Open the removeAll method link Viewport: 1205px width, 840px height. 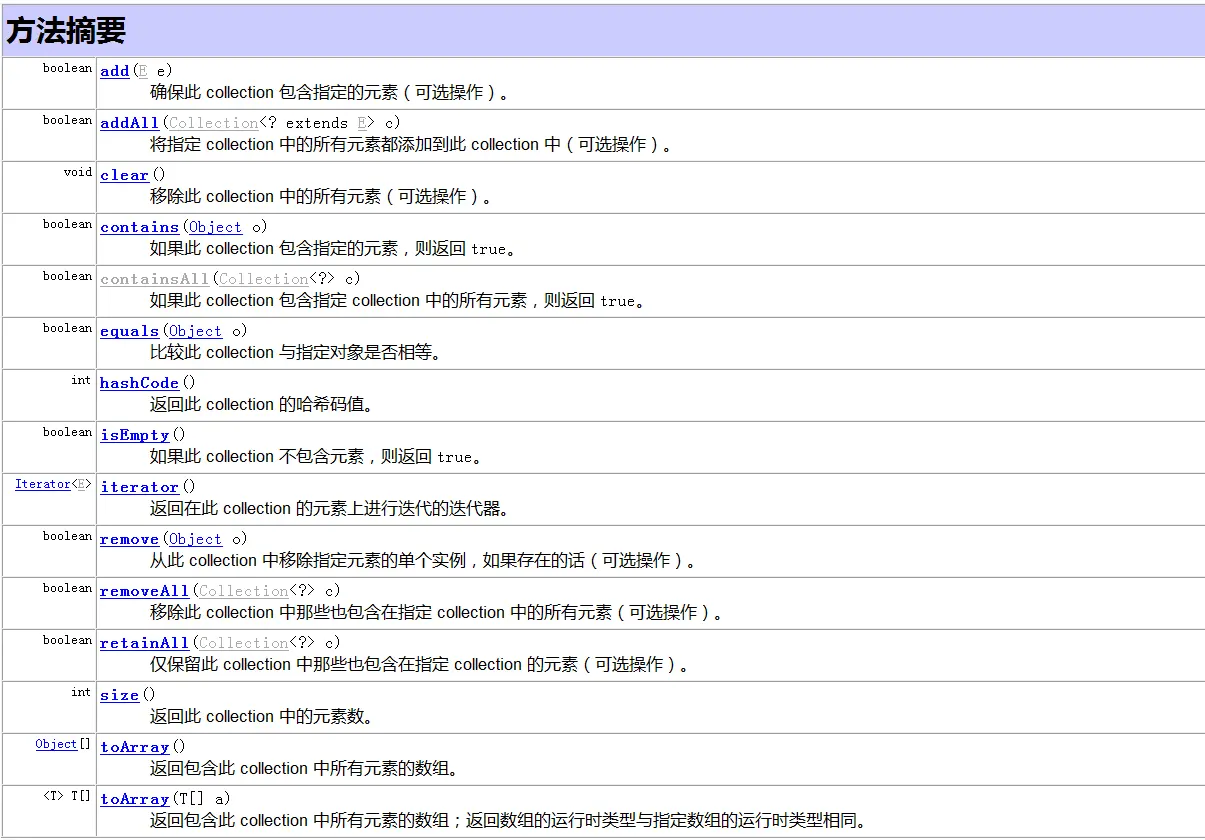tap(145, 591)
